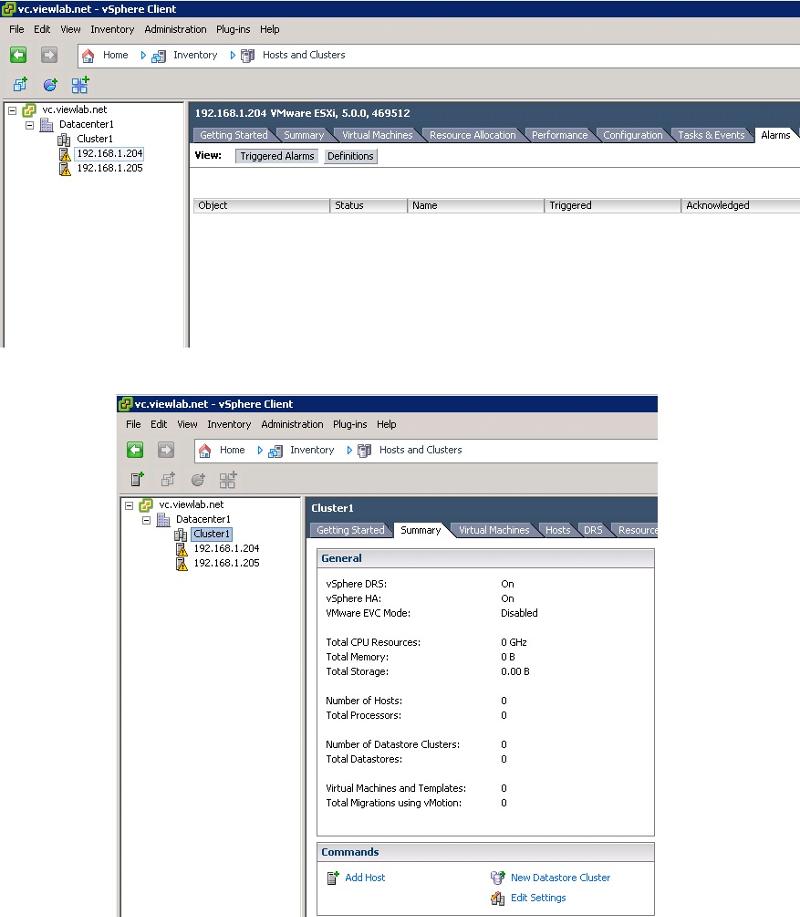Viewport: 800px width, 917px height.
Task: Click the New Resource Pool toolbar icon in the host alarms window
Action: click(x=50, y=85)
